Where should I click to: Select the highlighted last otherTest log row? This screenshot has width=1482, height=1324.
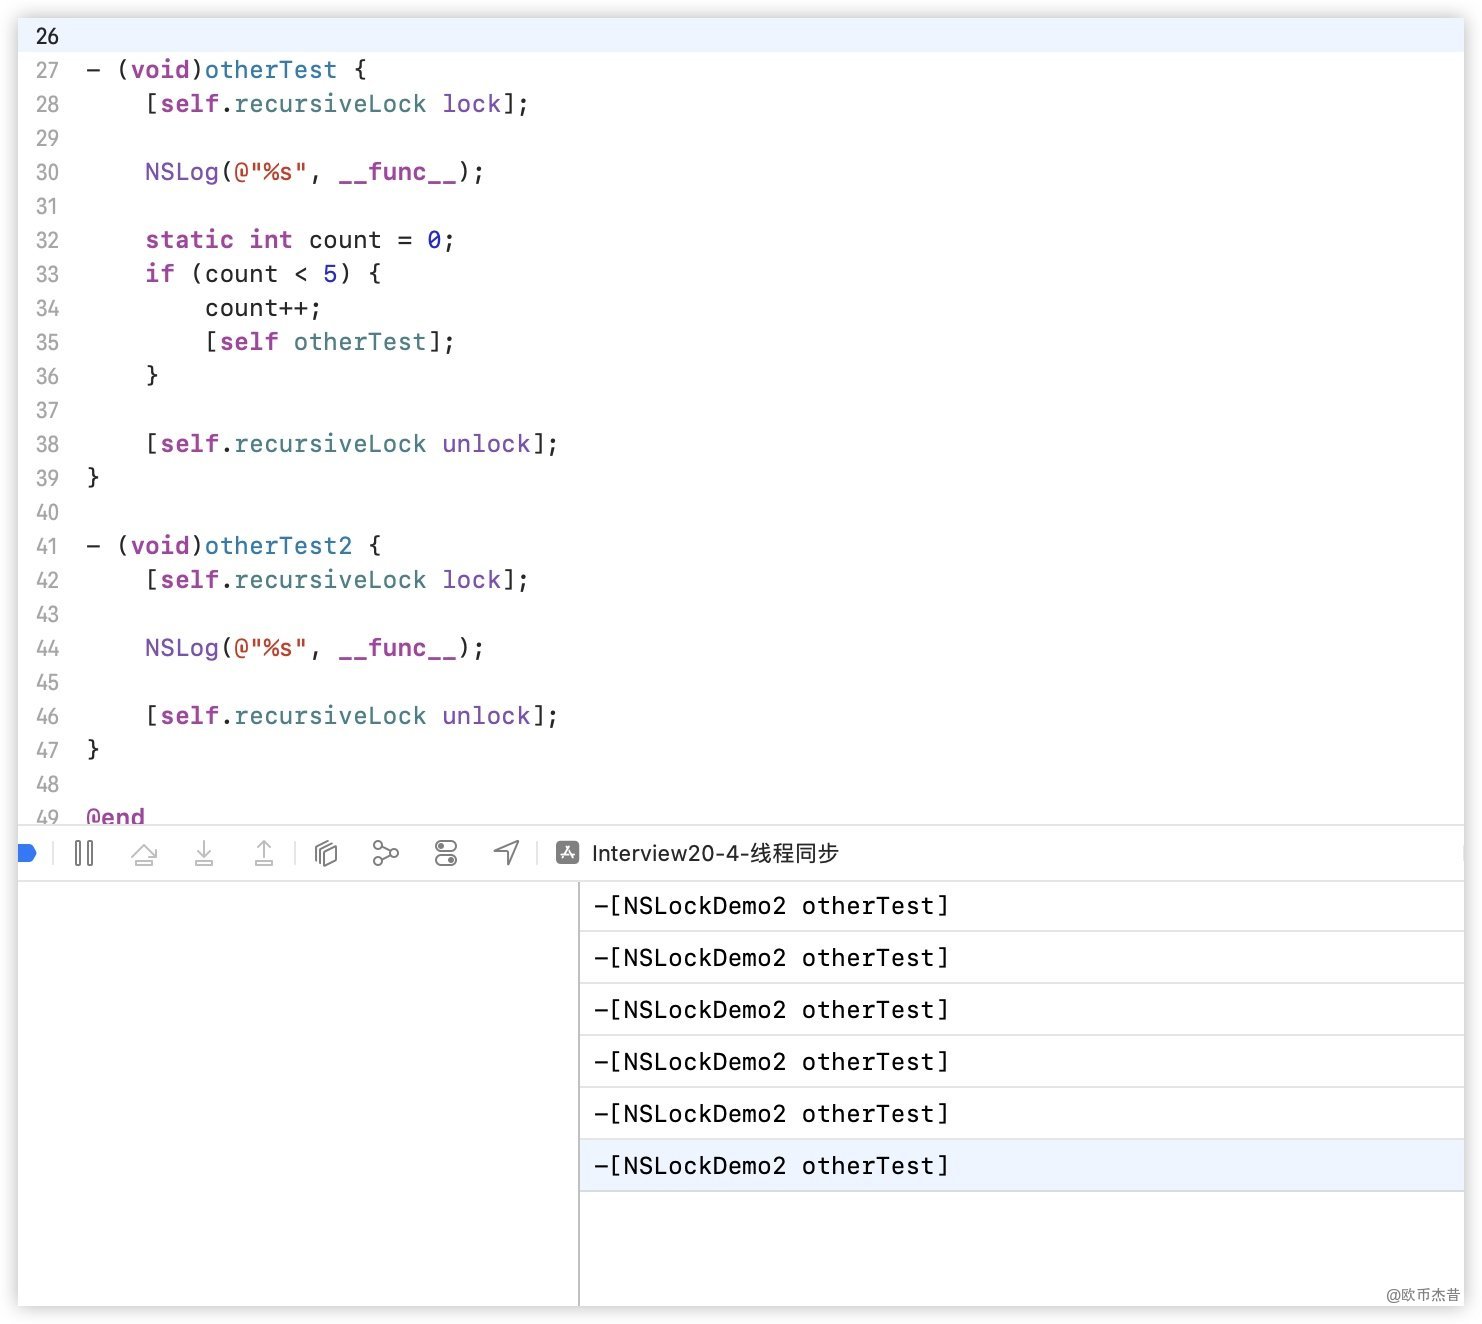pyautogui.click(x=770, y=1166)
